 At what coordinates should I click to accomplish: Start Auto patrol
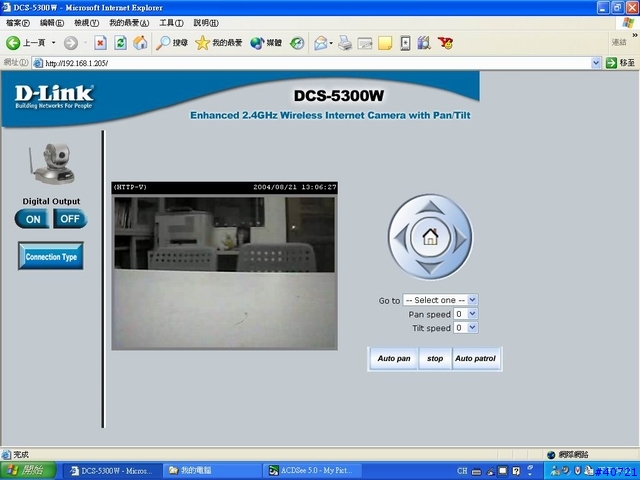pyautogui.click(x=476, y=359)
